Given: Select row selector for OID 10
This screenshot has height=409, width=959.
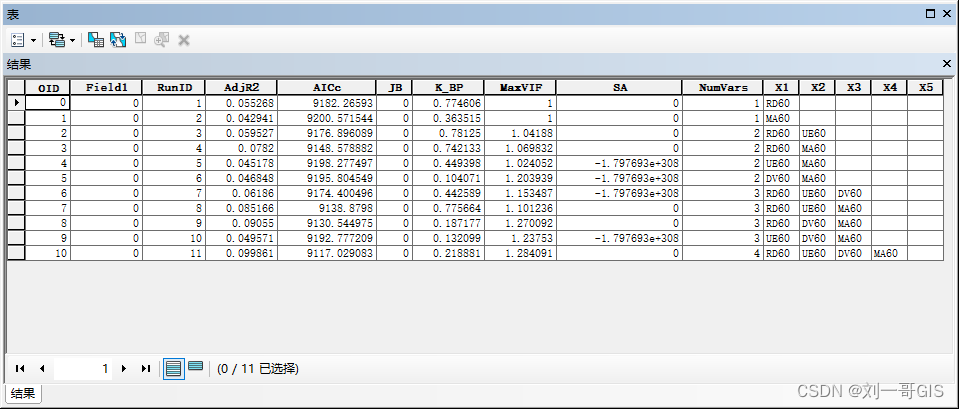Looking at the screenshot, I should (x=16, y=253).
